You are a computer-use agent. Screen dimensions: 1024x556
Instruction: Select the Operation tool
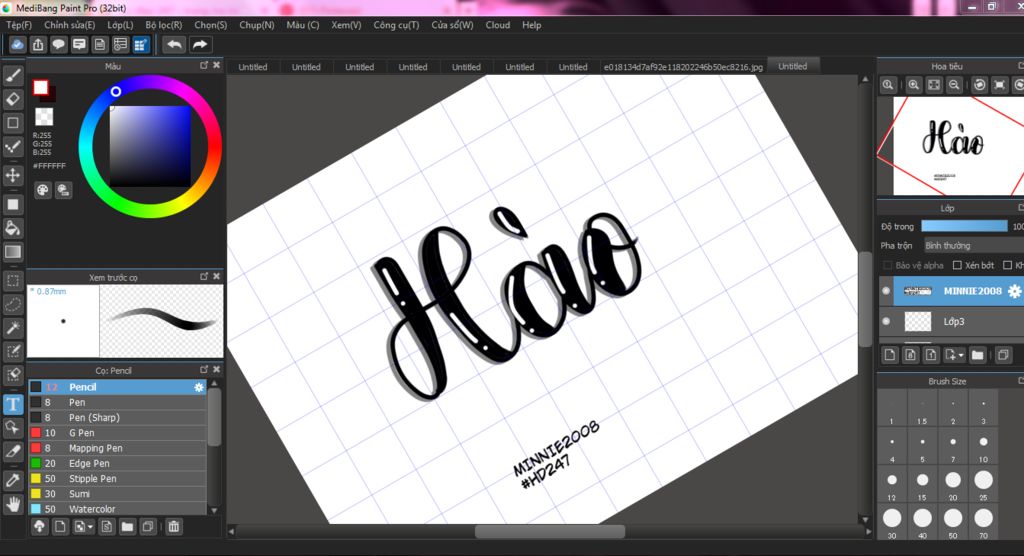[x=13, y=428]
